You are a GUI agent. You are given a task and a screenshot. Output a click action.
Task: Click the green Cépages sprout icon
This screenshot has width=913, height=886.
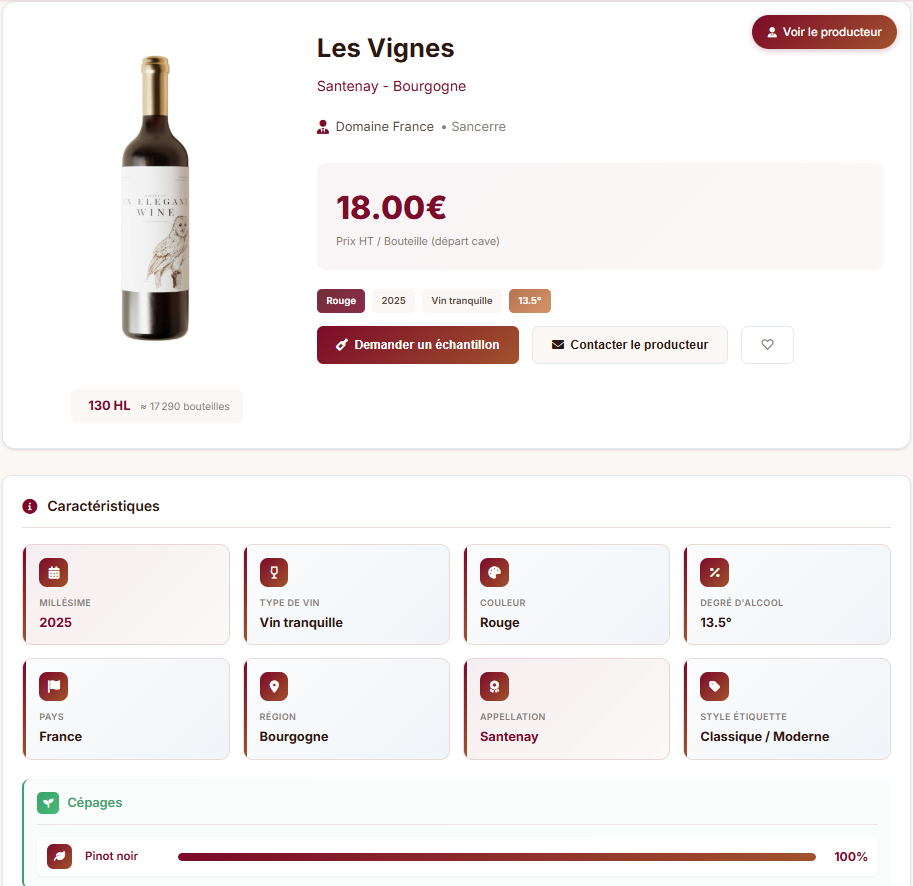pyautogui.click(x=48, y=803)
